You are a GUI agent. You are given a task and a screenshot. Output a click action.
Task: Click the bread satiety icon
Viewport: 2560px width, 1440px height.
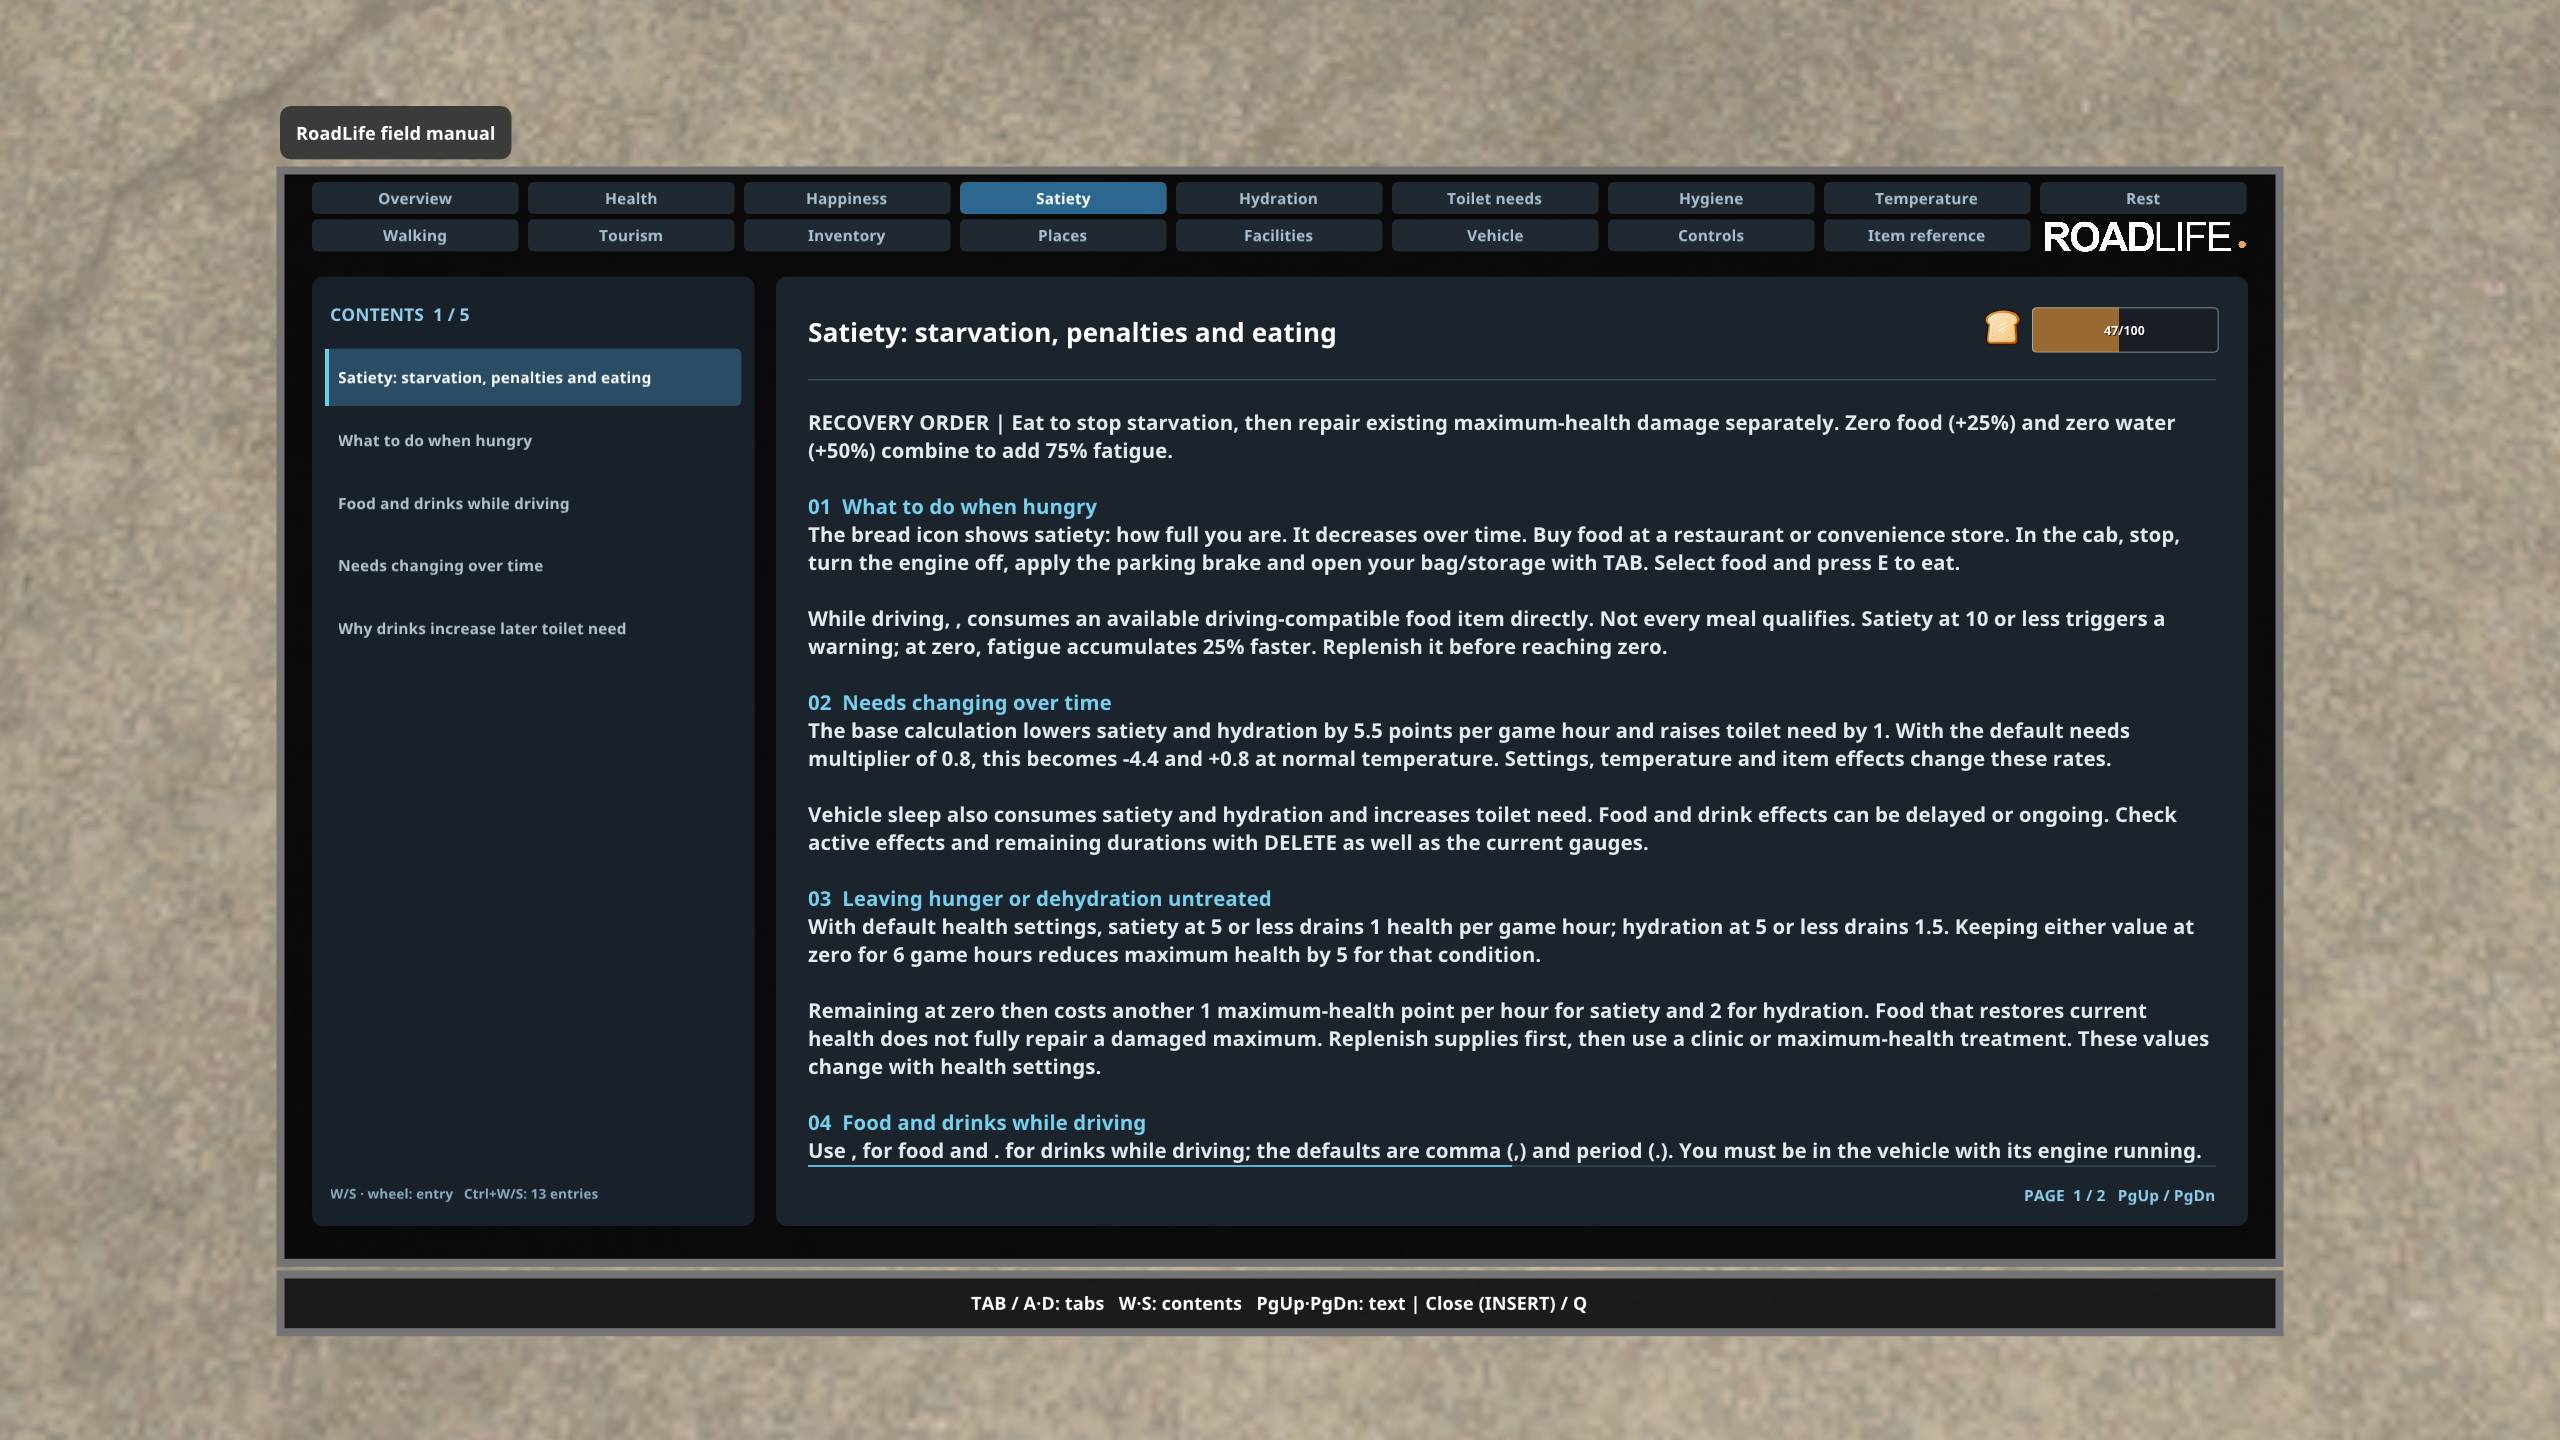tap(2001, 328)
